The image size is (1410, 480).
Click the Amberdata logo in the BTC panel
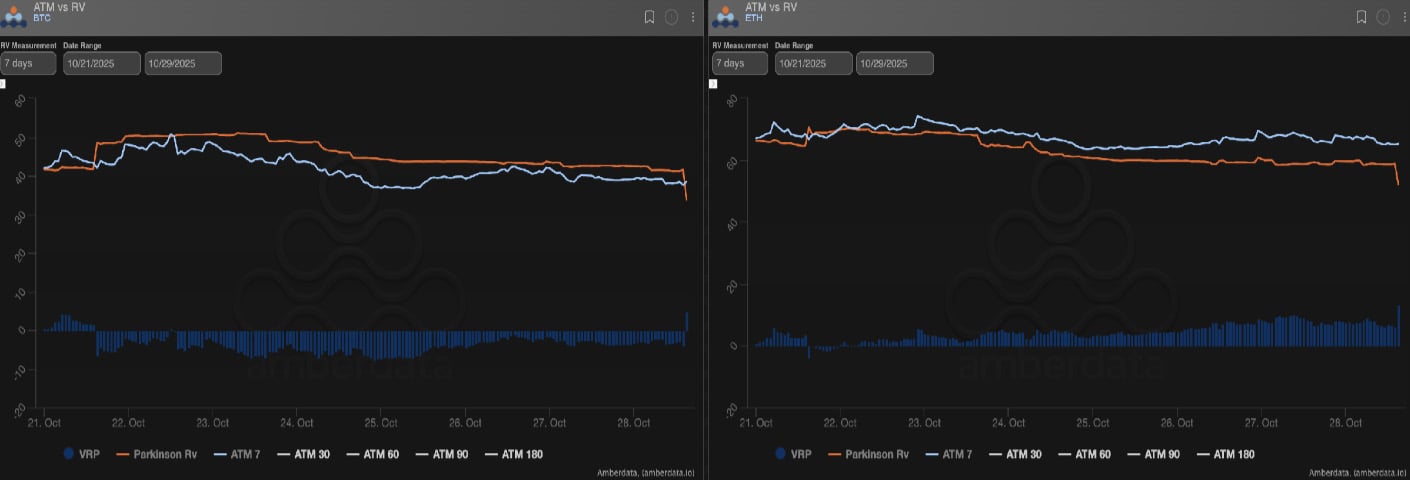pos(15,16)
